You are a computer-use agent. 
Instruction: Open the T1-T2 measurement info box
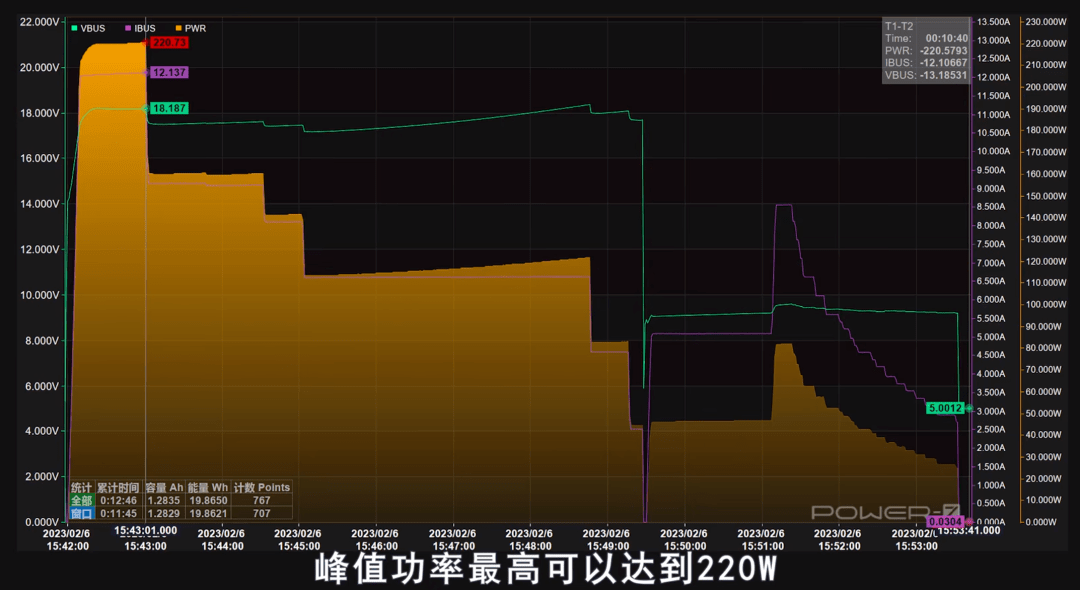click(x=926, y=51)
